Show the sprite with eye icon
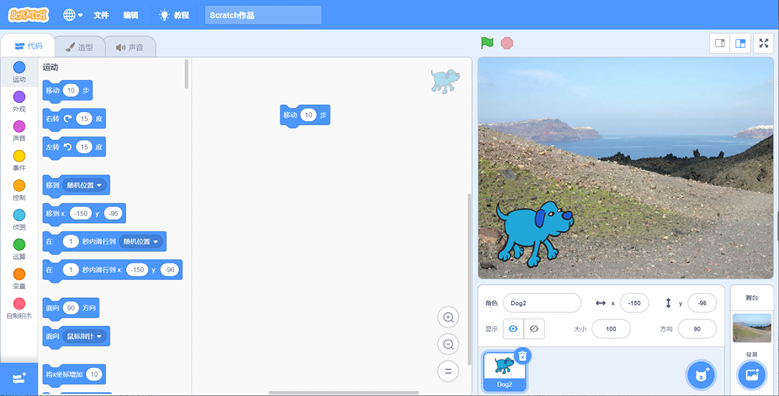The image size is (779, 396). tap(513, 329)
